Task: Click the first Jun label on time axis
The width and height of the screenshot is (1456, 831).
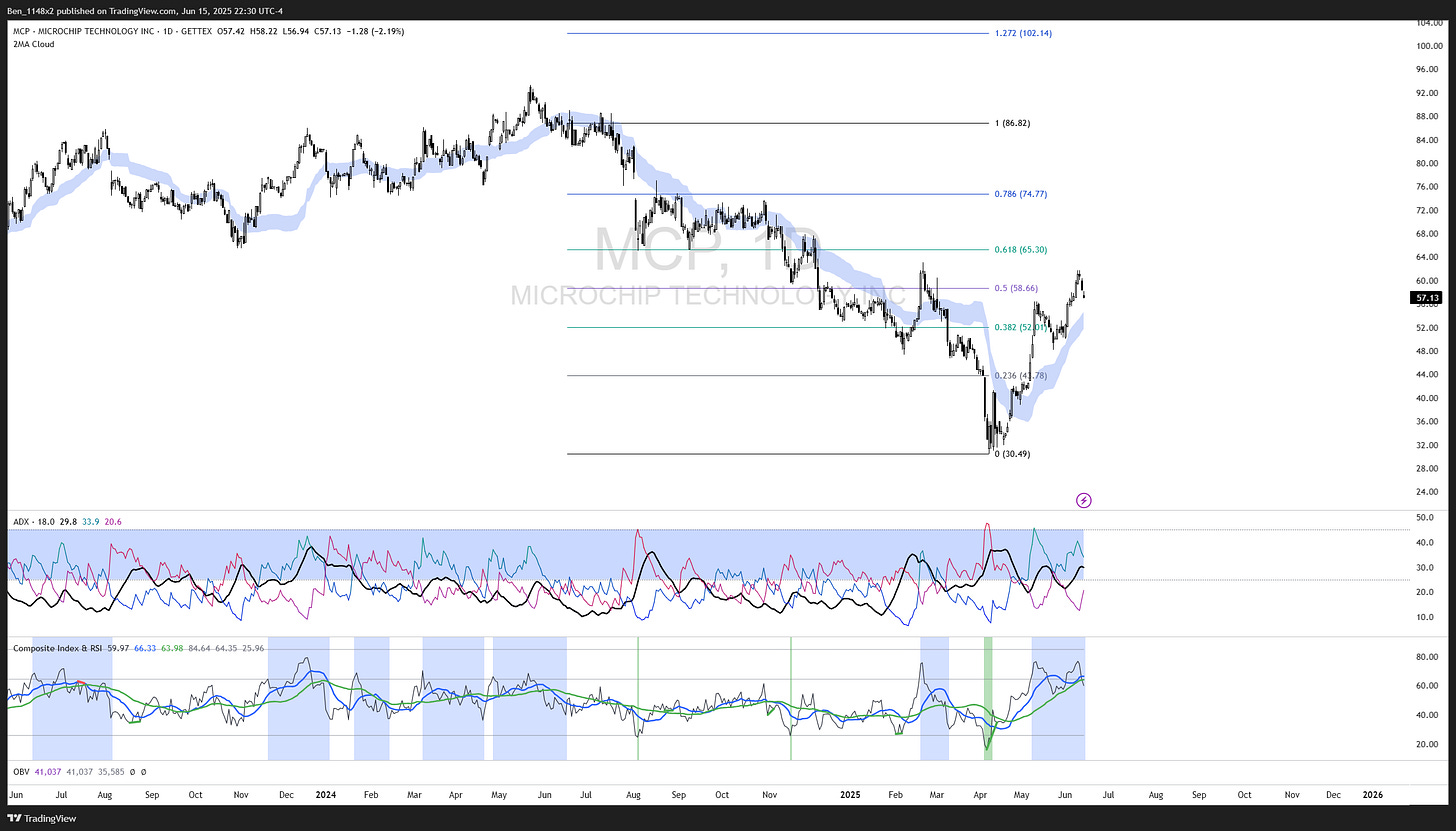Action: 16,794
